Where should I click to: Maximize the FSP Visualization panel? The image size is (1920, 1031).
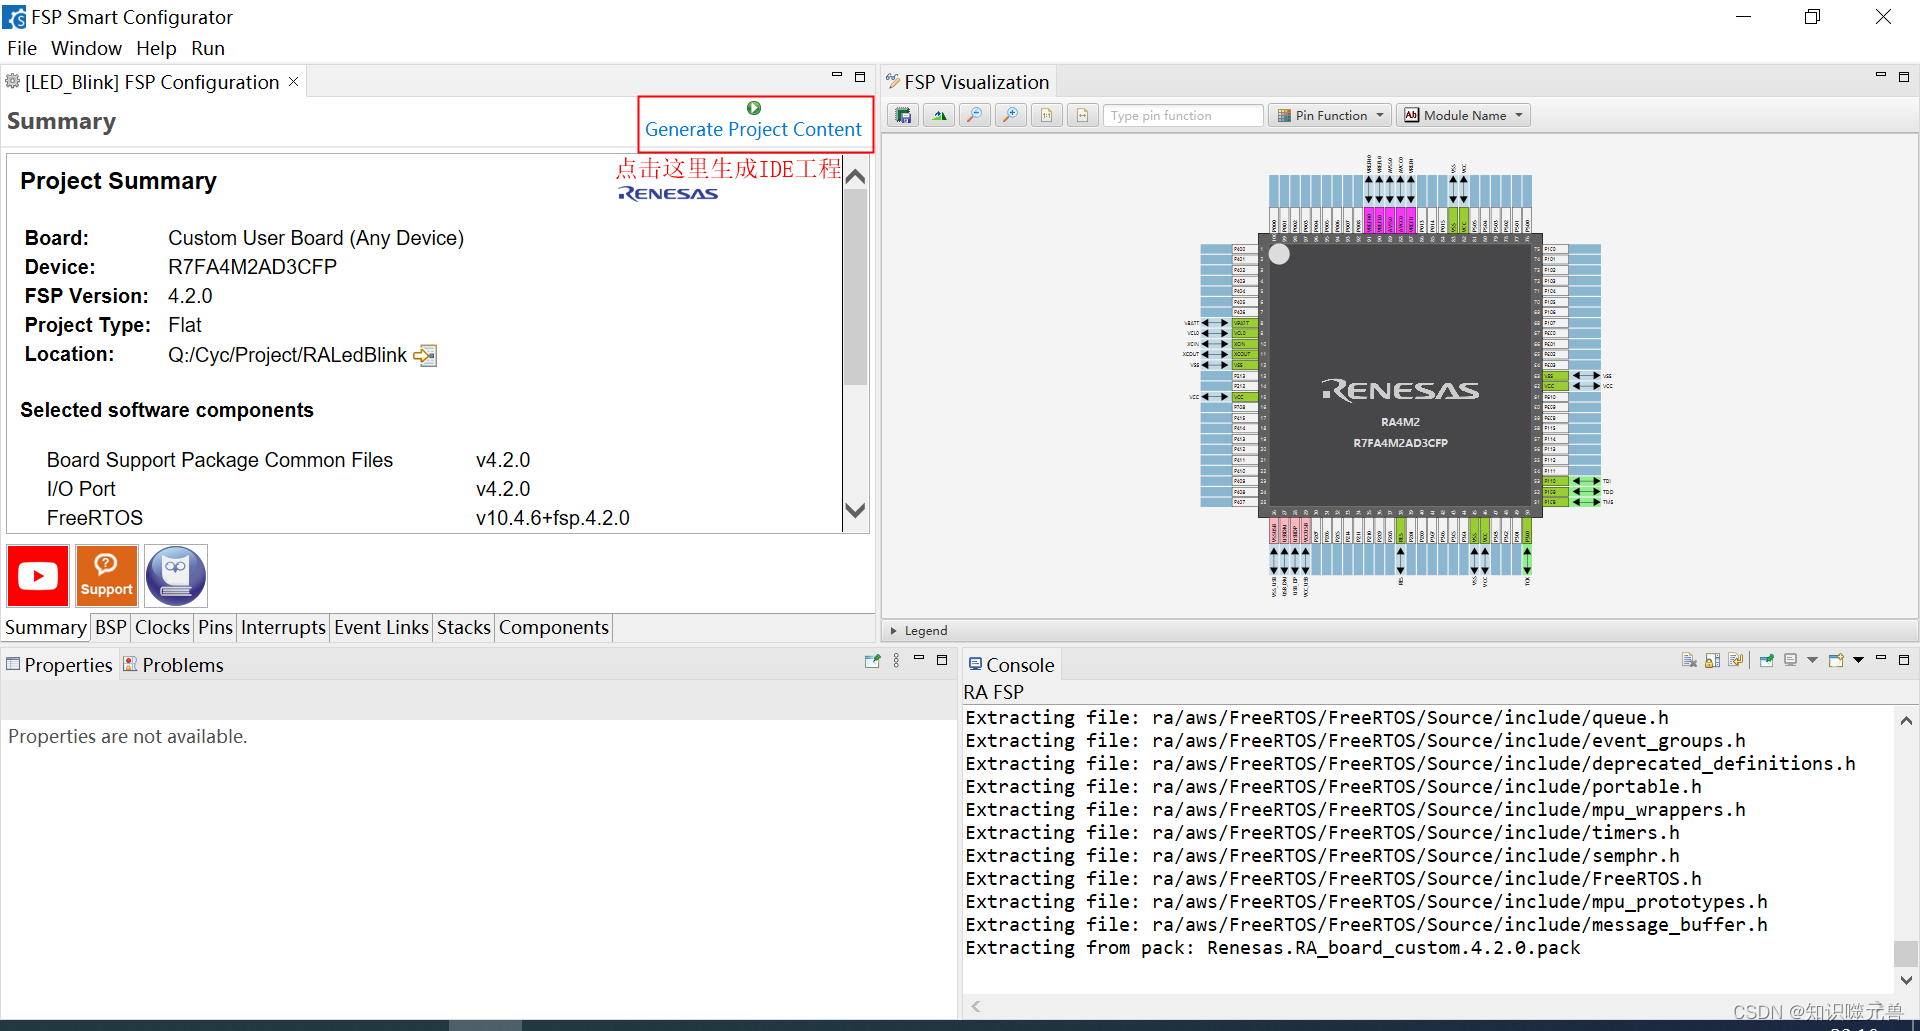(1904, 76)
